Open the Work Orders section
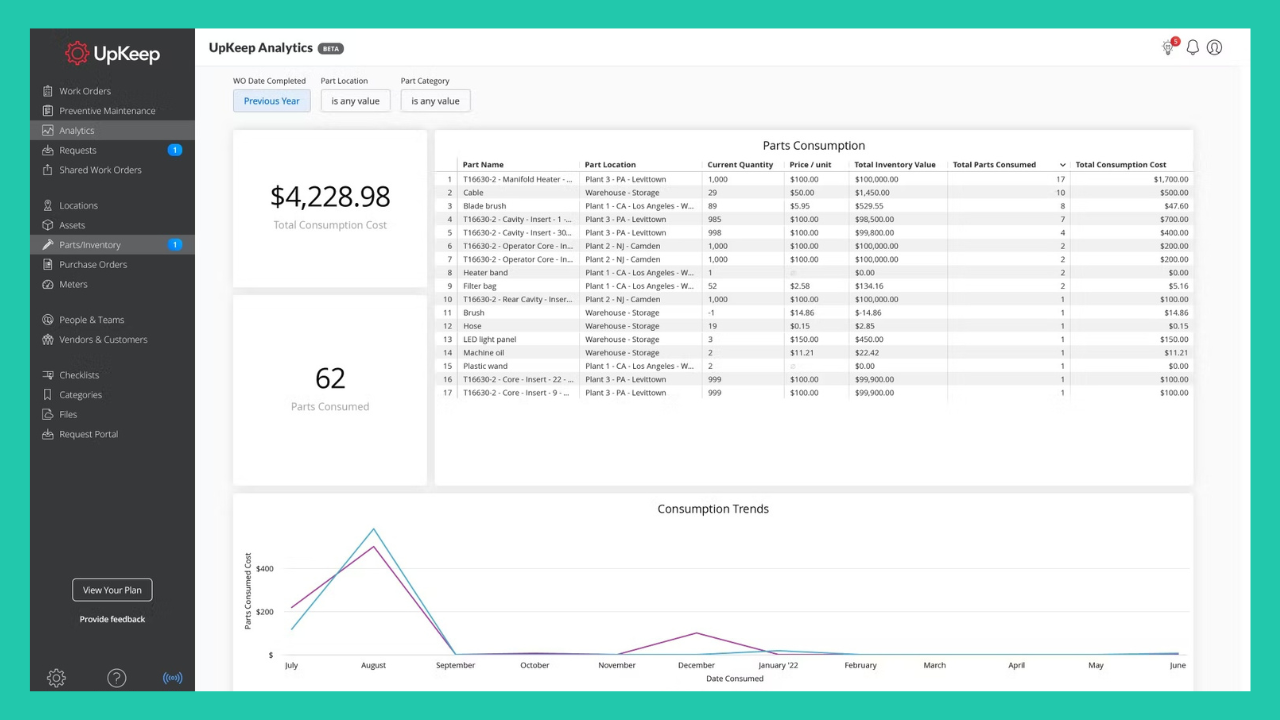1280x720 pixels. (x=84, y=91)
